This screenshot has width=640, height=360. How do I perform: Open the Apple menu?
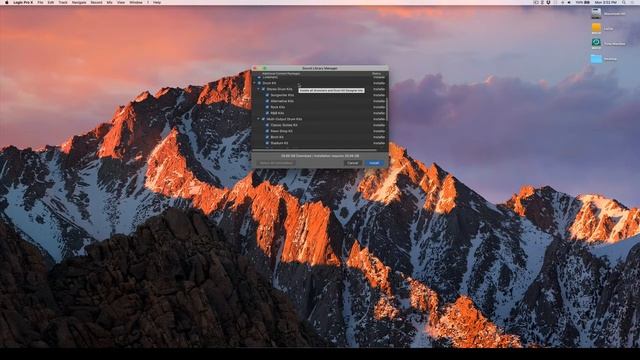7,2
